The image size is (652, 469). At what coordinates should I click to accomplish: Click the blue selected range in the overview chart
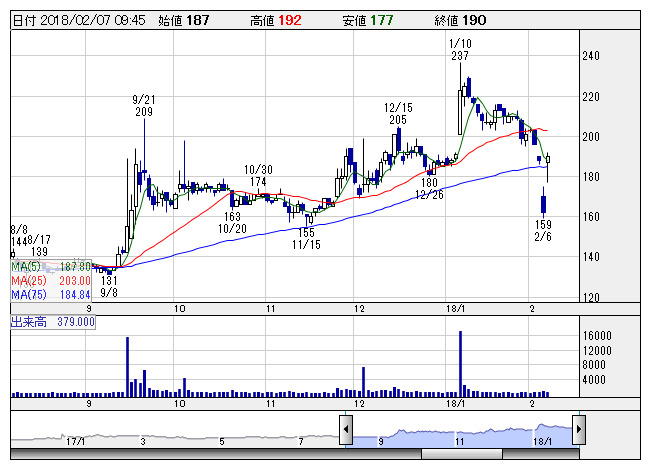click(460, 435)
